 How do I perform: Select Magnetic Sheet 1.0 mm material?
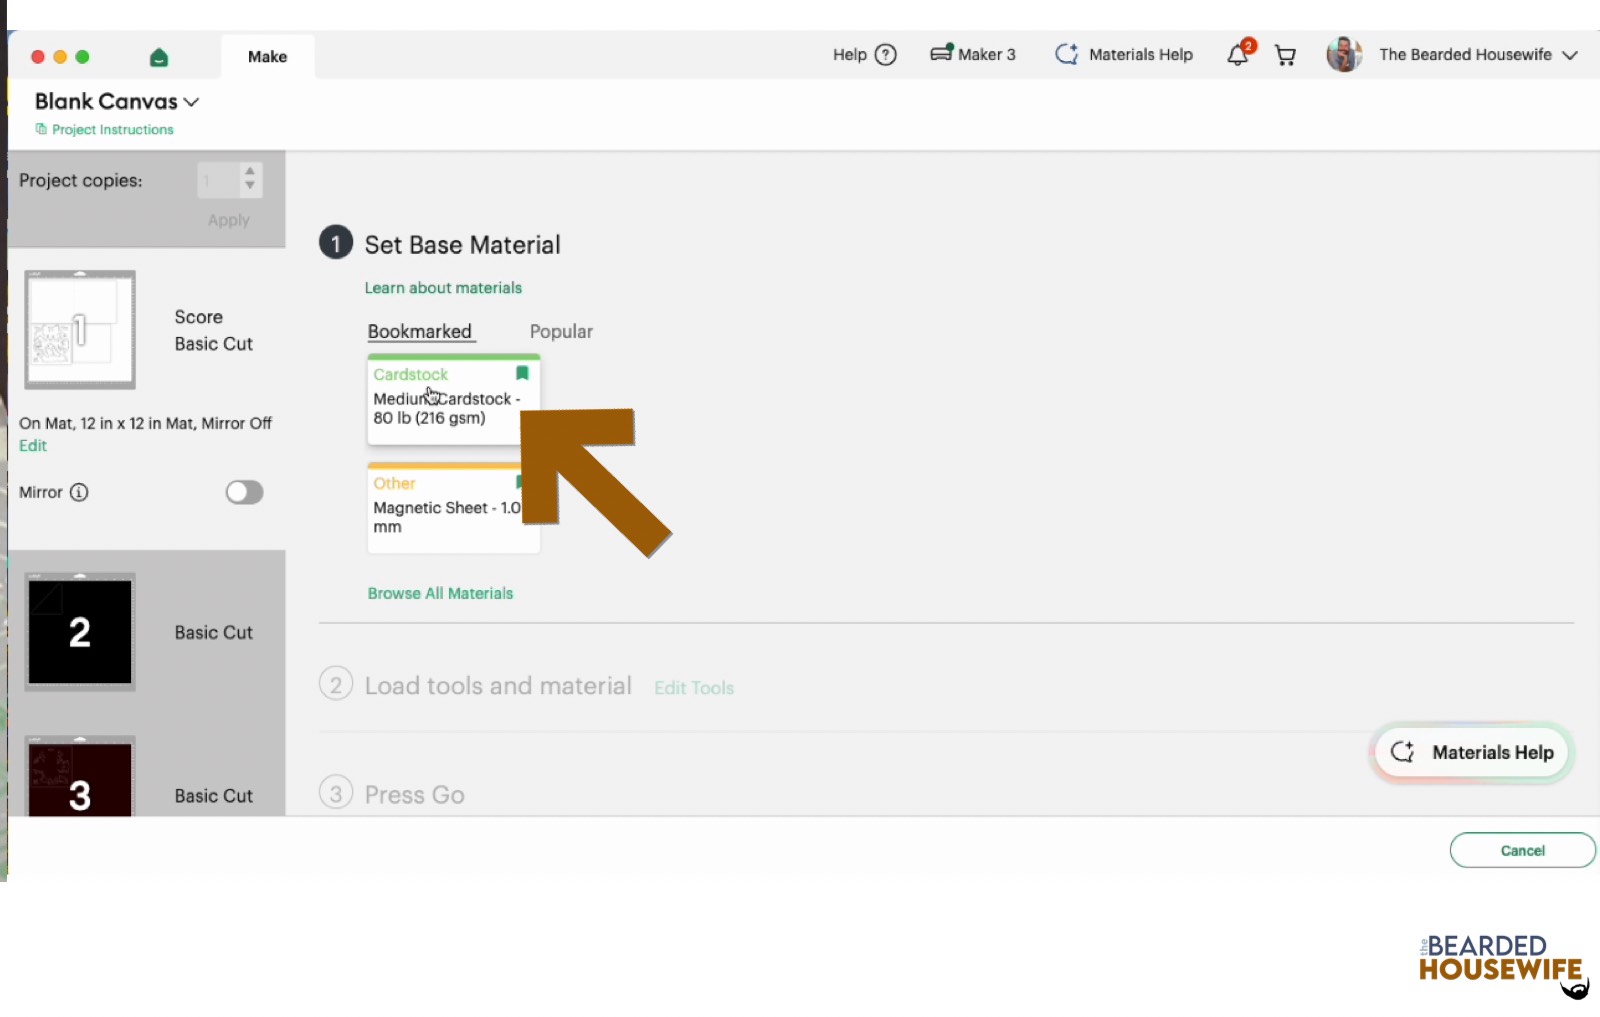[x=453, y=509]
